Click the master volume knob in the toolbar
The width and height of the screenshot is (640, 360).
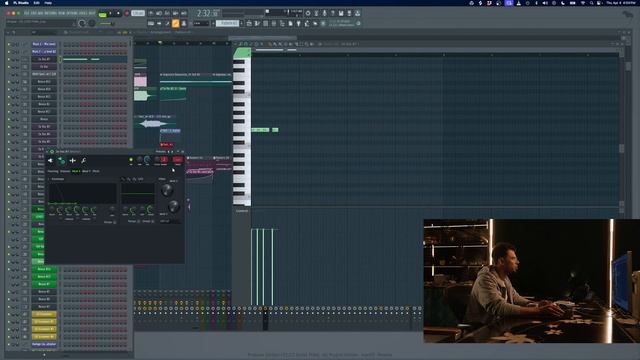coord(82,23)
